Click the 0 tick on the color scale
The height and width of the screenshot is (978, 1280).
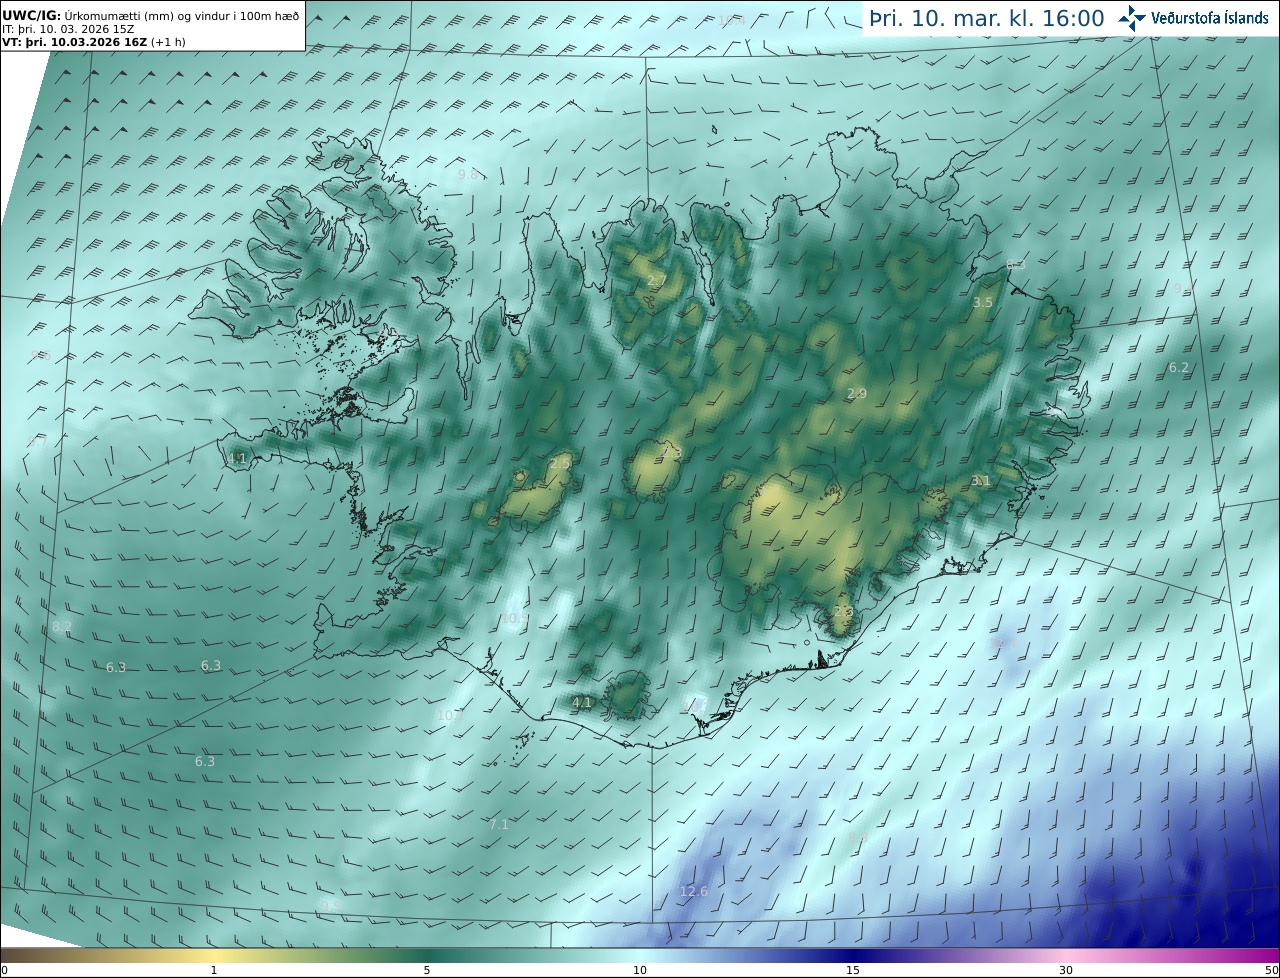click(x=4, y=970)
